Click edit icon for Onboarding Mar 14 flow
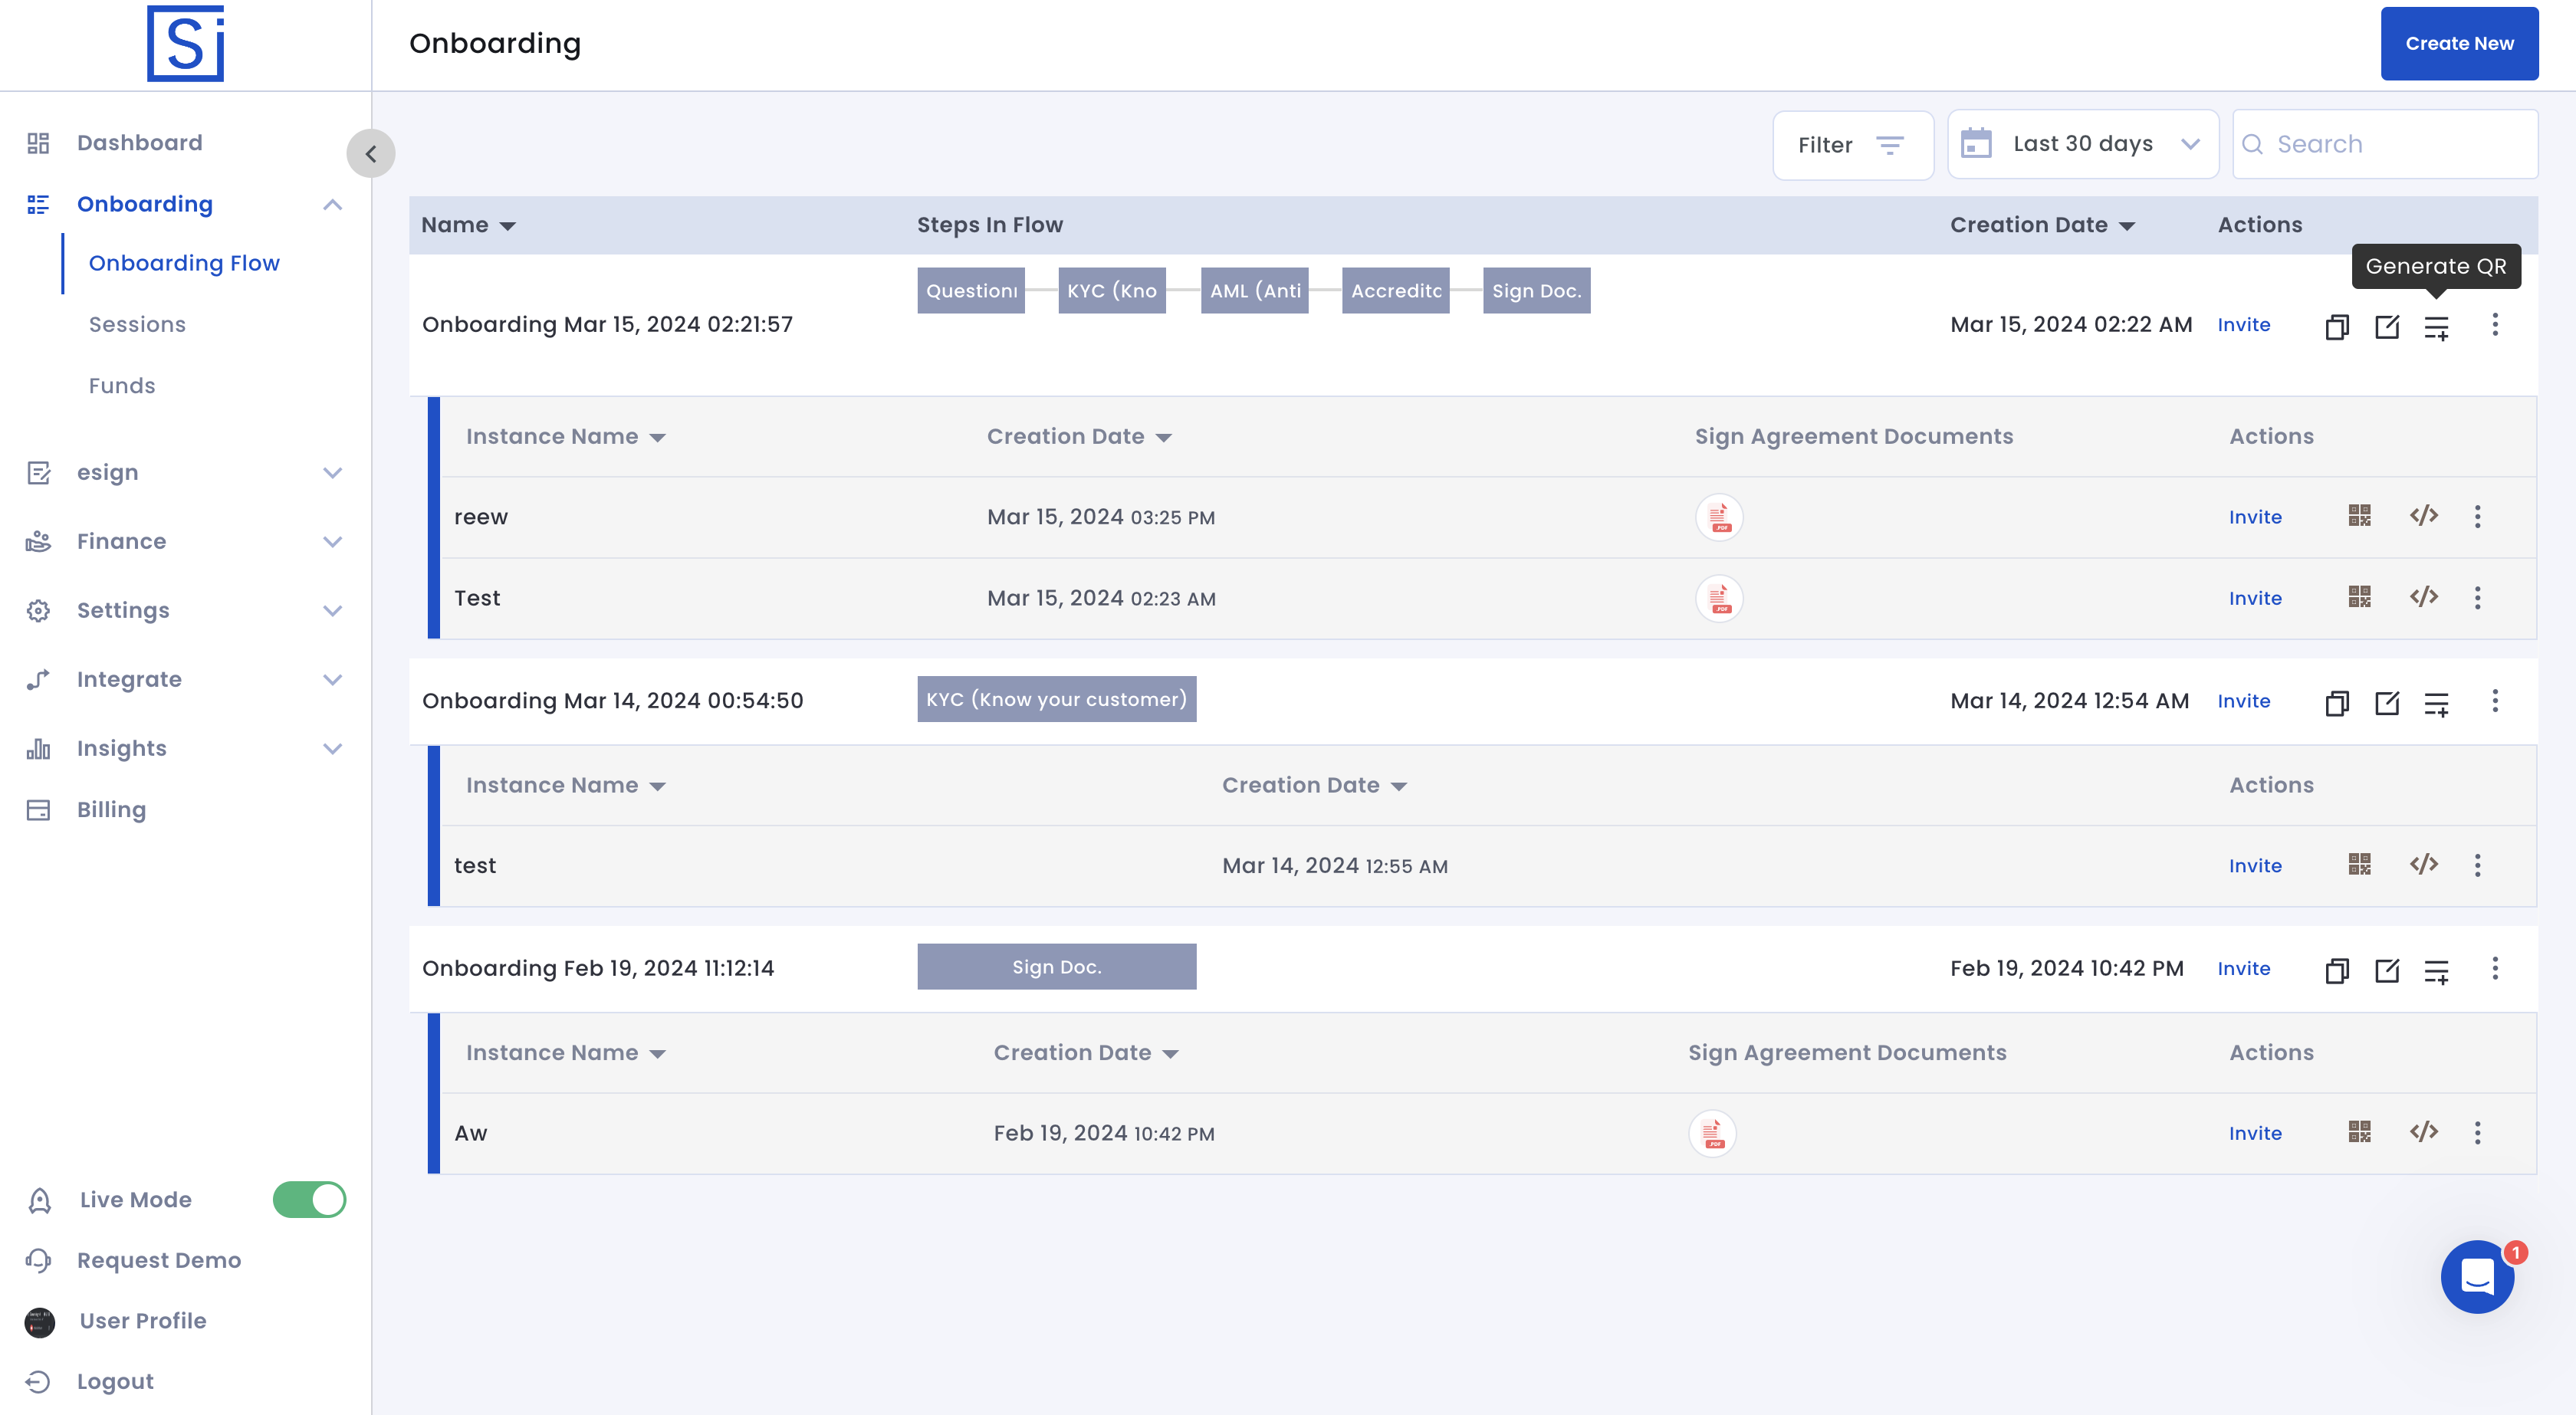 pos(2386,702)
